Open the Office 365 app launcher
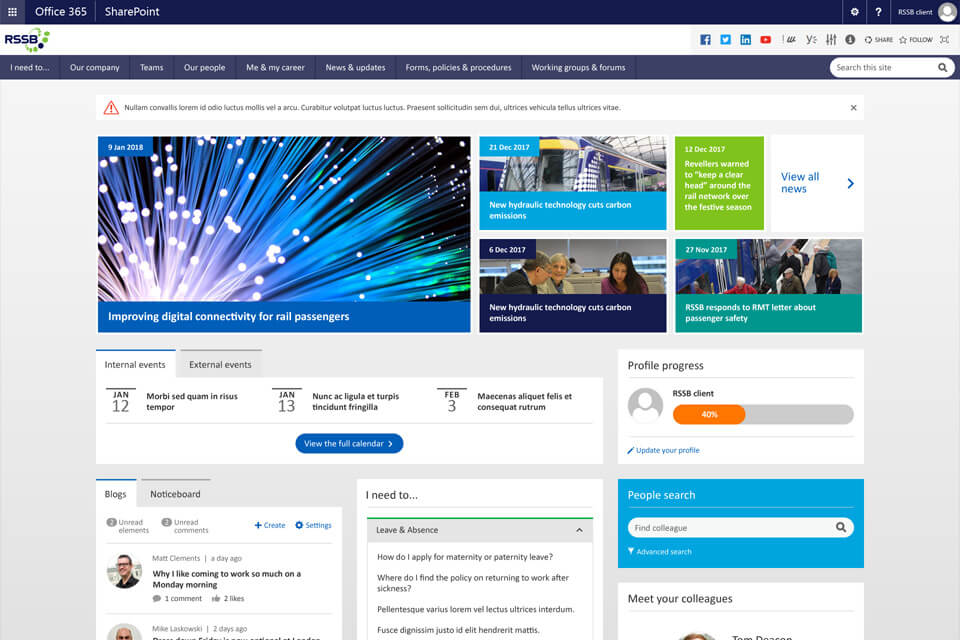Viewport: 960px width, 640px height. coord(12,12)
